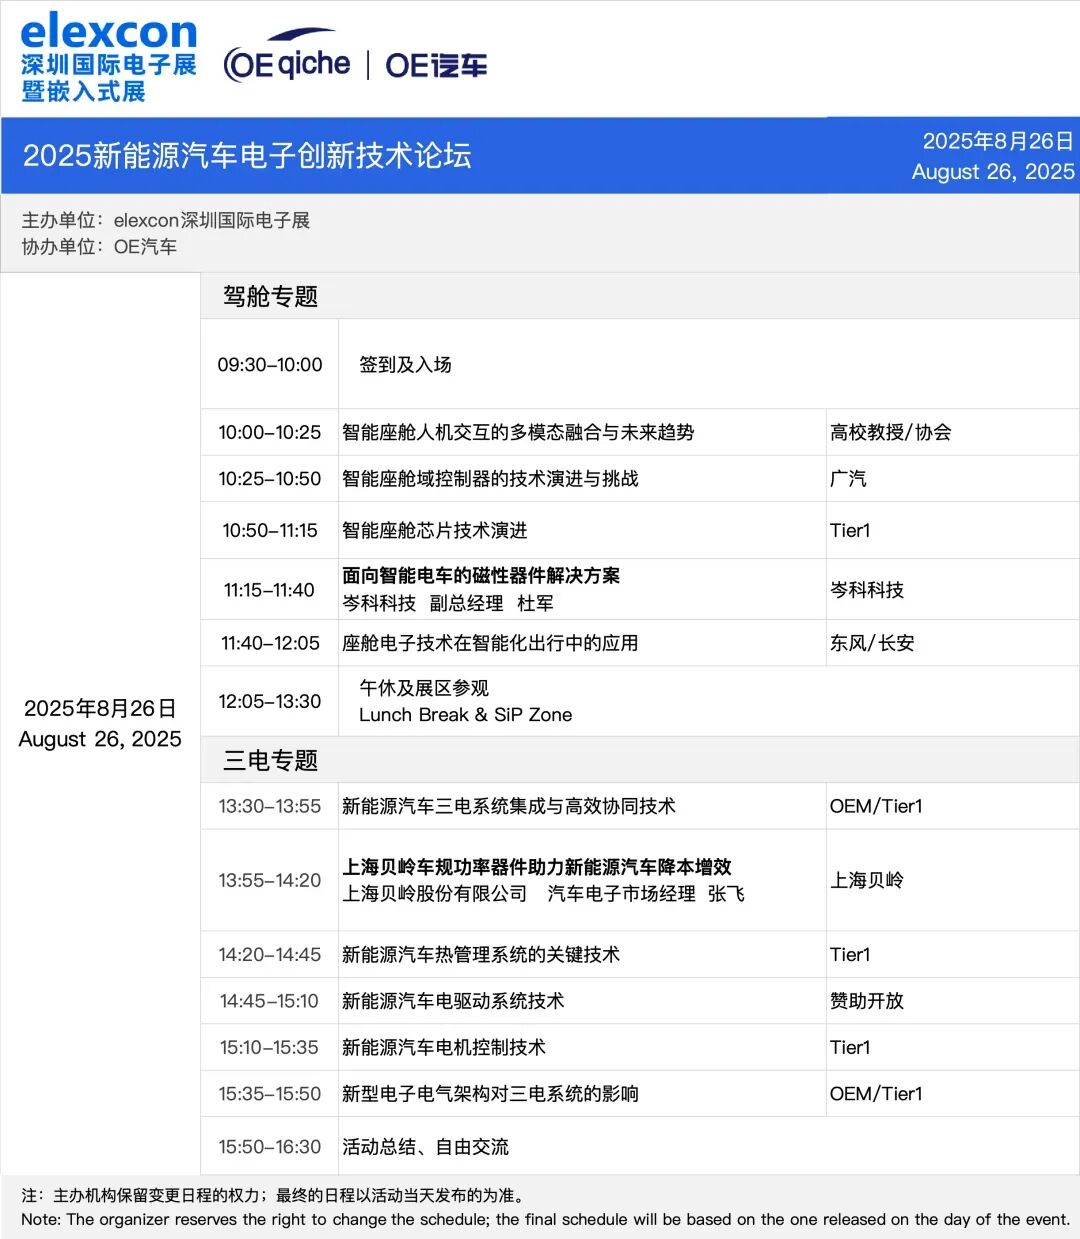This screenshot has height=1239, width=1080.
Task: Click time slot 10:25–10:50
Action: pyautogui.click(x=270, y=479)
